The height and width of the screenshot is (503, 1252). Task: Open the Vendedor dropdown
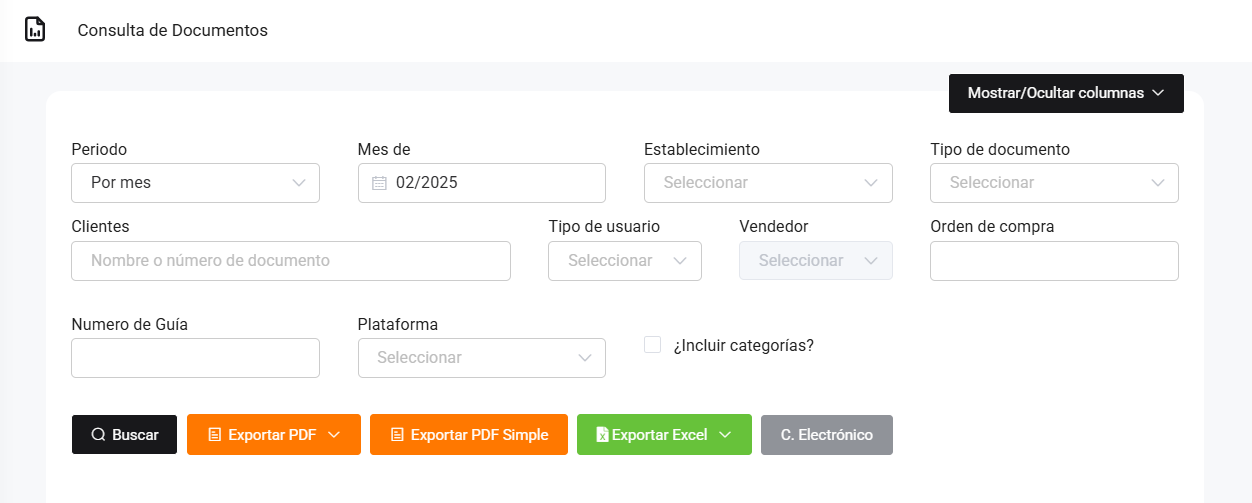coord(815,261)
